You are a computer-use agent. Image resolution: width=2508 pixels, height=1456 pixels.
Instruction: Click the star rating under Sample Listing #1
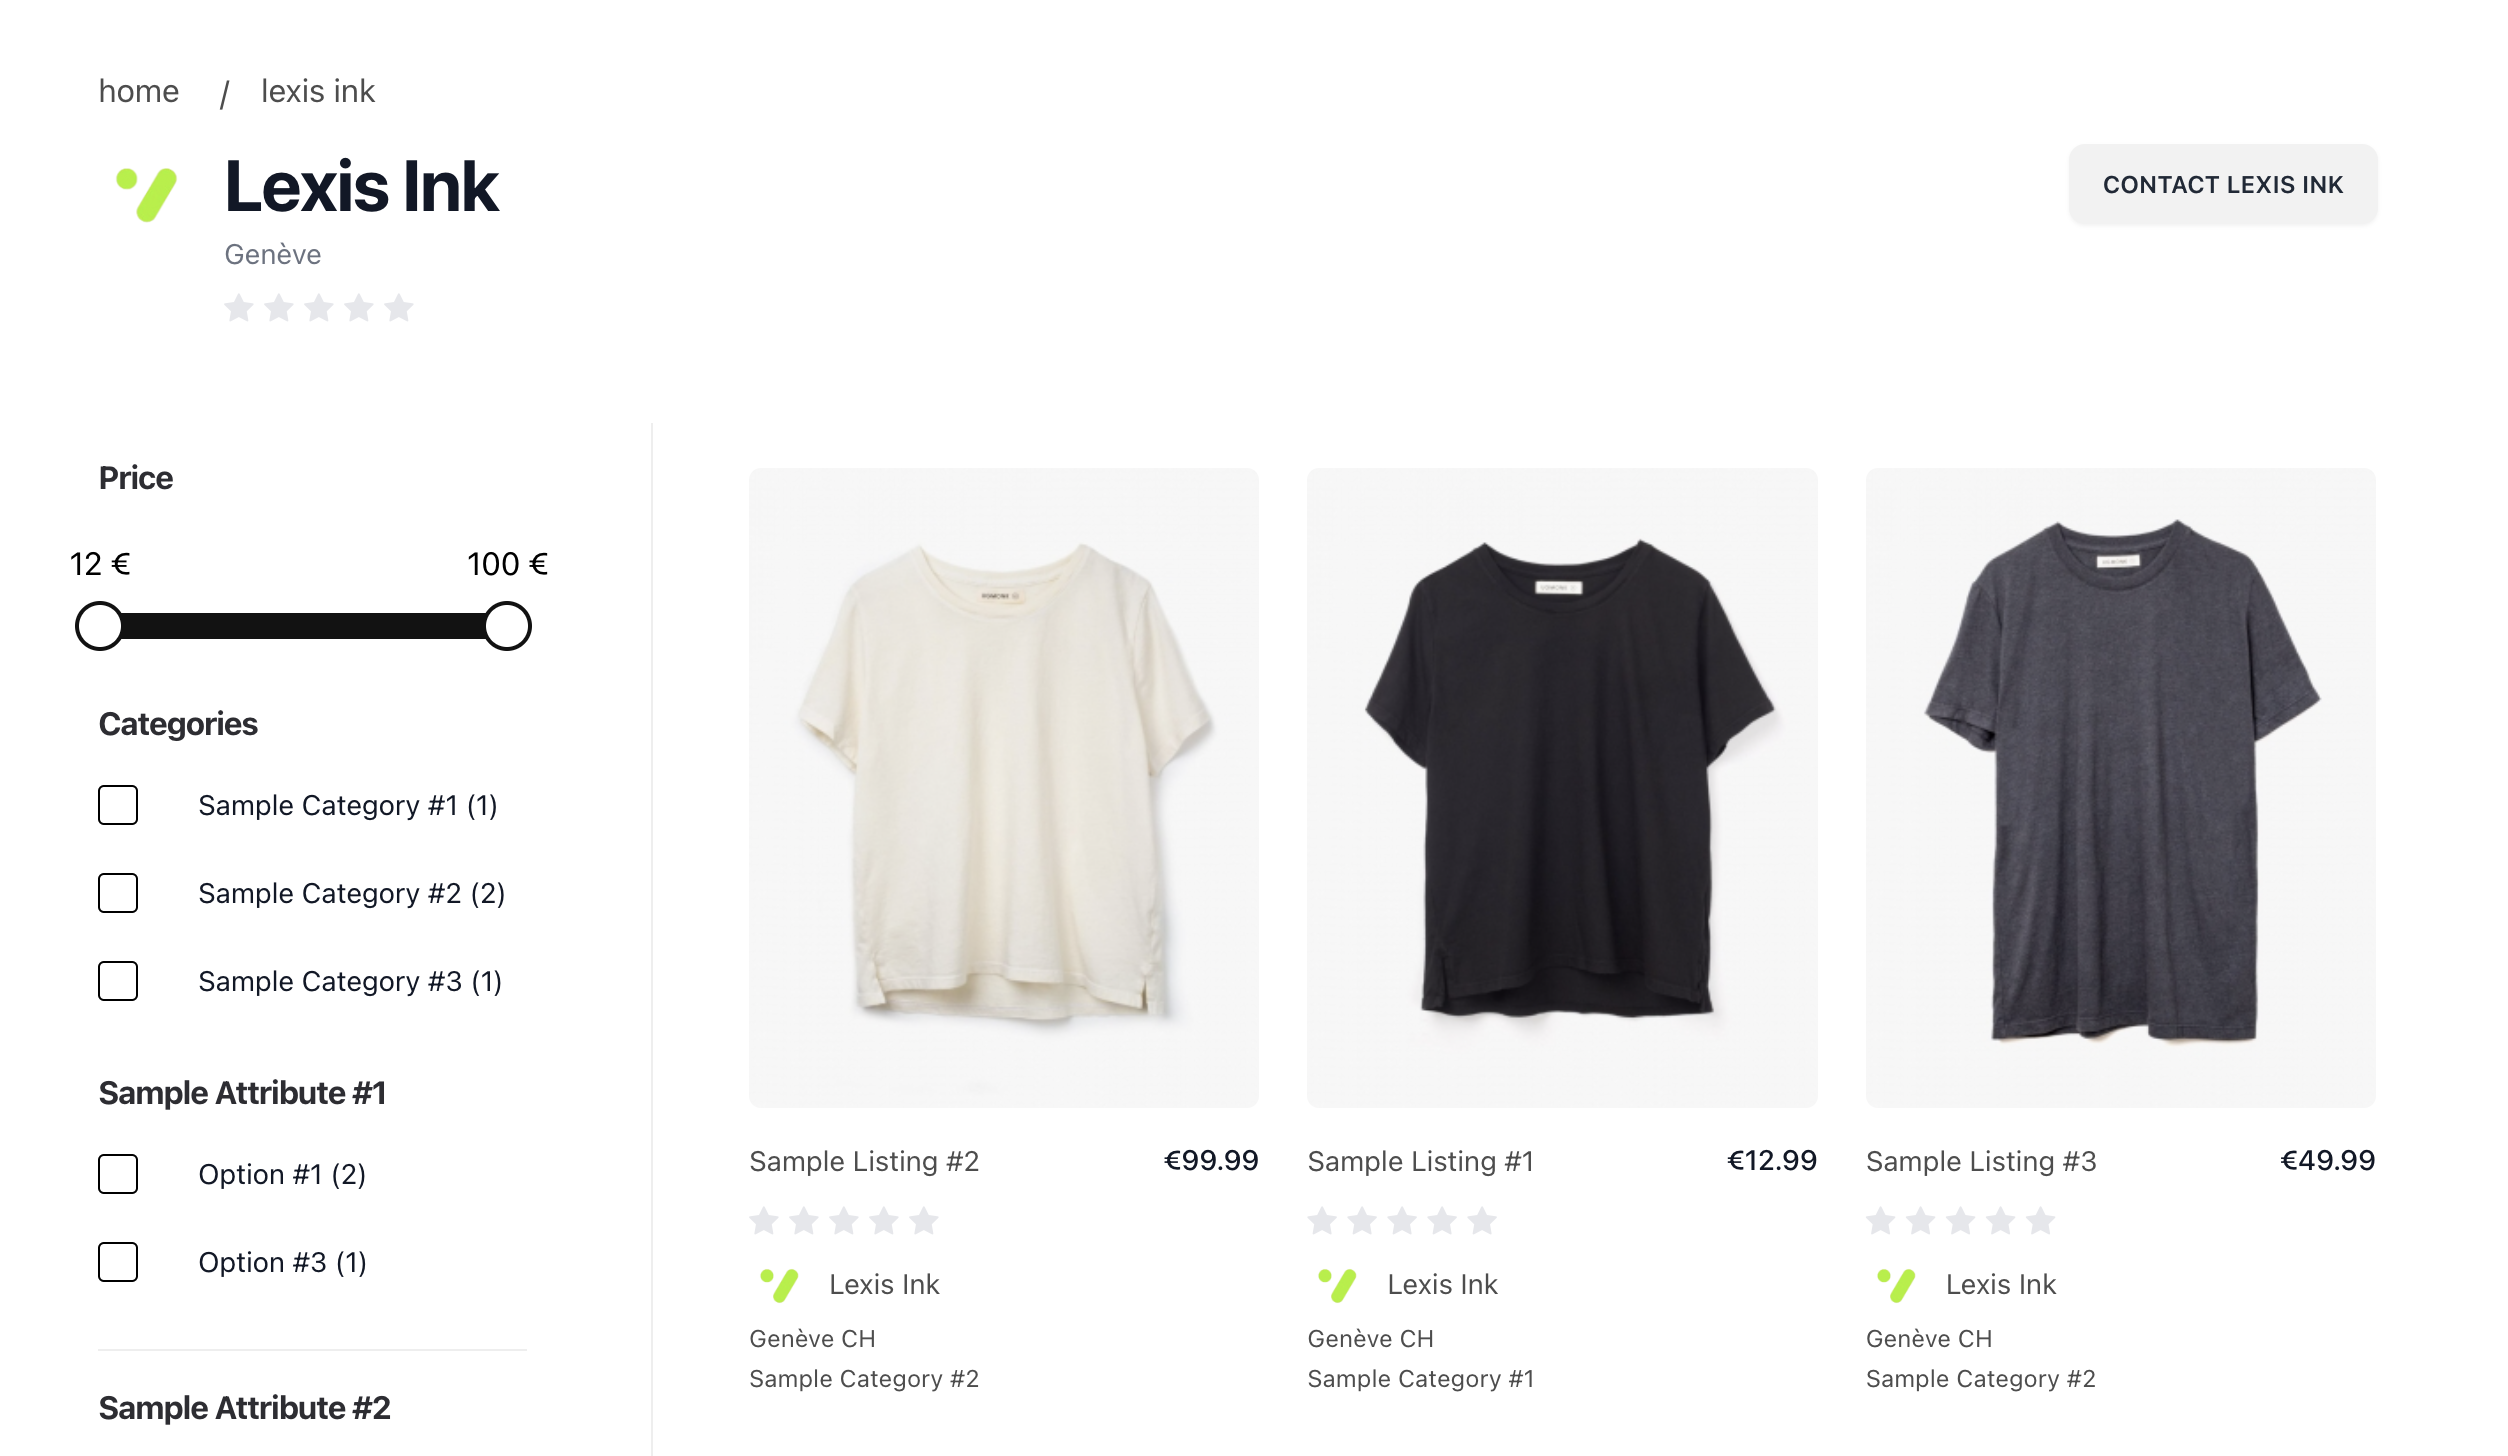tap(1402, 1221)
